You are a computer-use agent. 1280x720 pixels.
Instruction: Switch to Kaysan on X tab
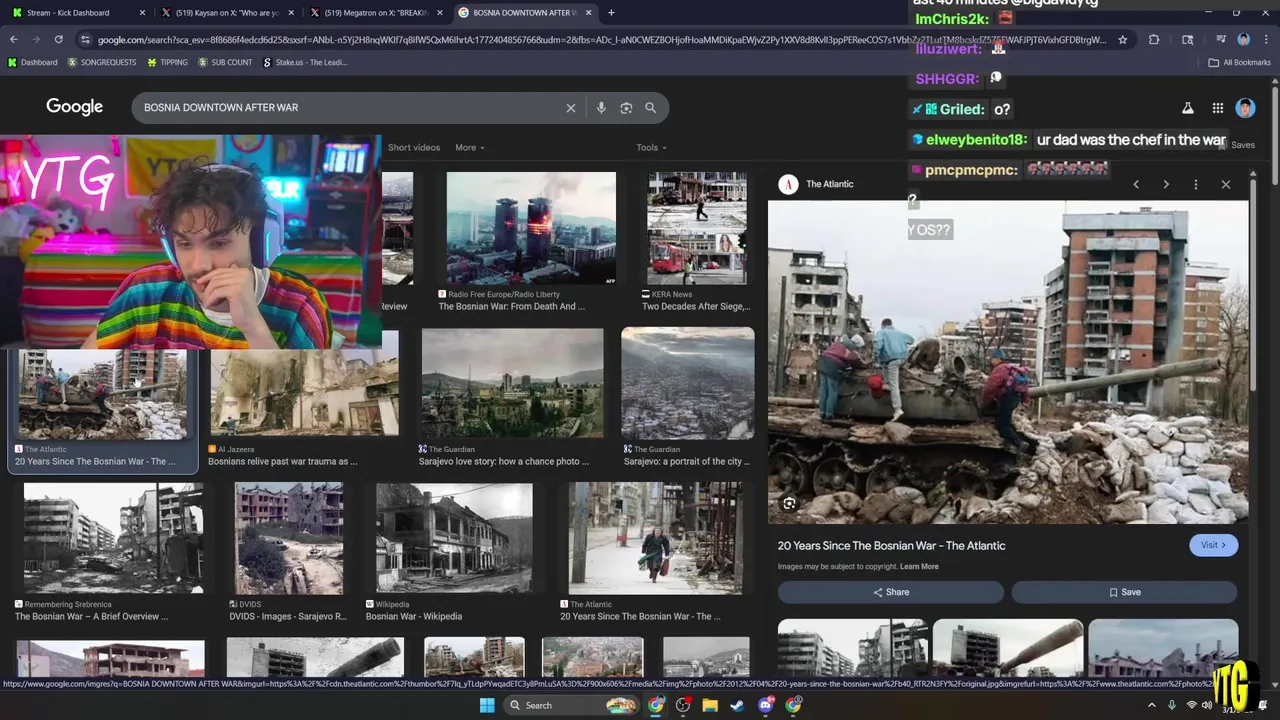coord(227,13)
